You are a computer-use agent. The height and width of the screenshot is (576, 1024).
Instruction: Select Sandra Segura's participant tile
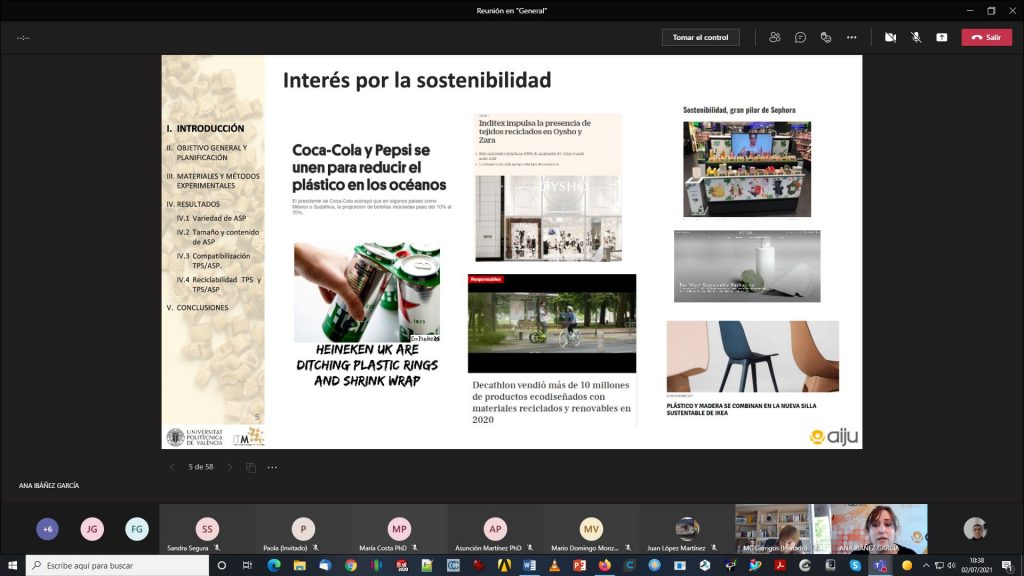point(207,529)
